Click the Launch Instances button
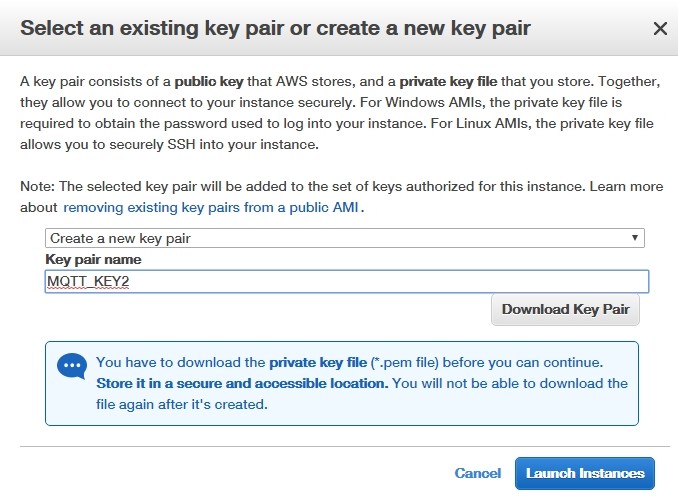This screenshot has width=678, height=503. (x=585, y=473)
